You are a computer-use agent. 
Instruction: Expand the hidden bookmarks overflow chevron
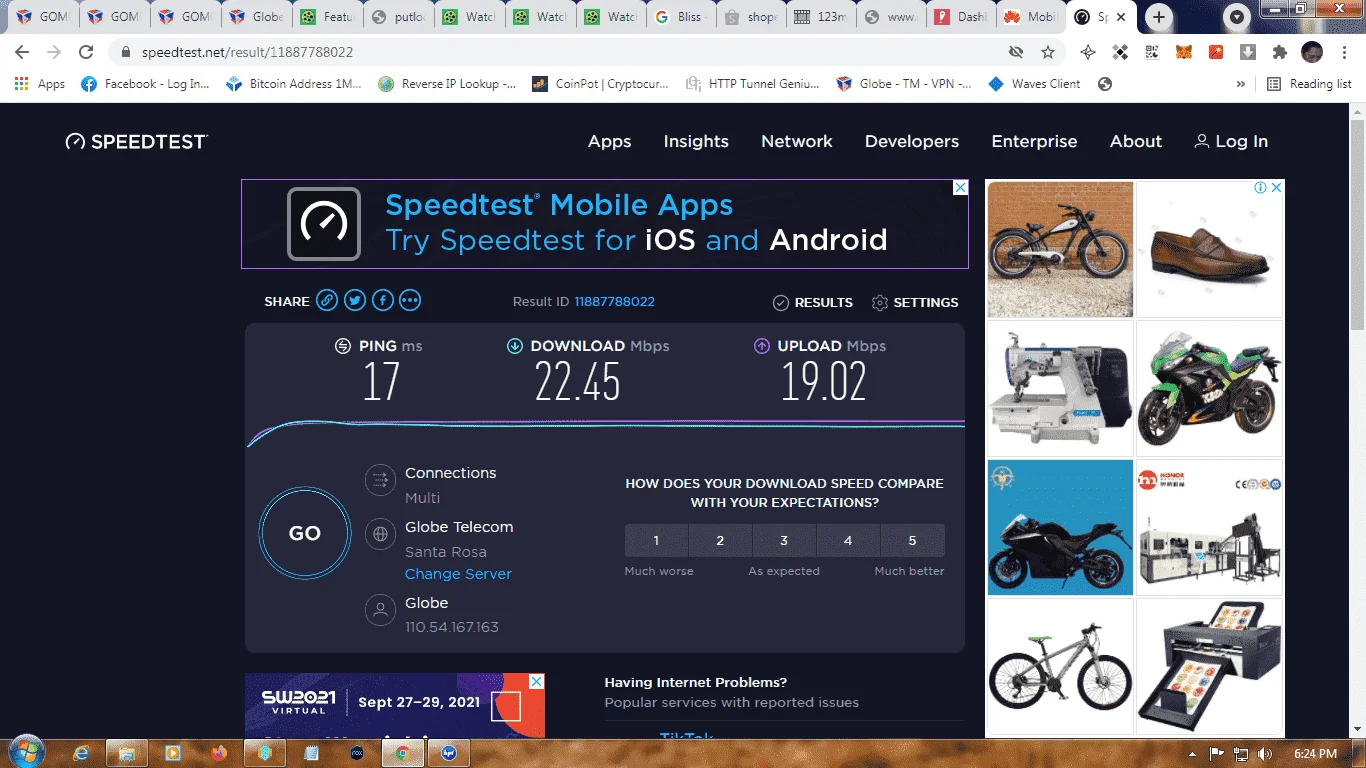point(1241,84)
